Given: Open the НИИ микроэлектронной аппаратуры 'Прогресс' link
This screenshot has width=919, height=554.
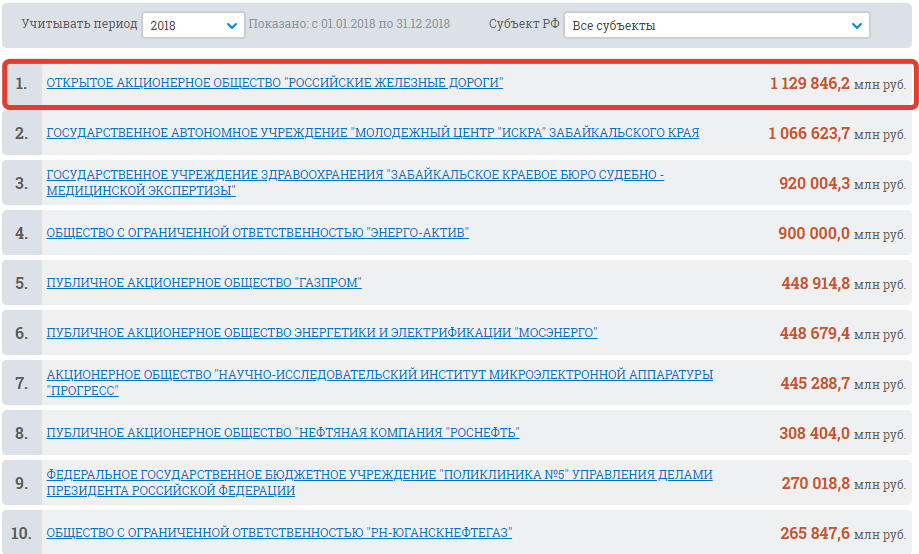Looking at the screenshot, I should click(x=379, y=382).
